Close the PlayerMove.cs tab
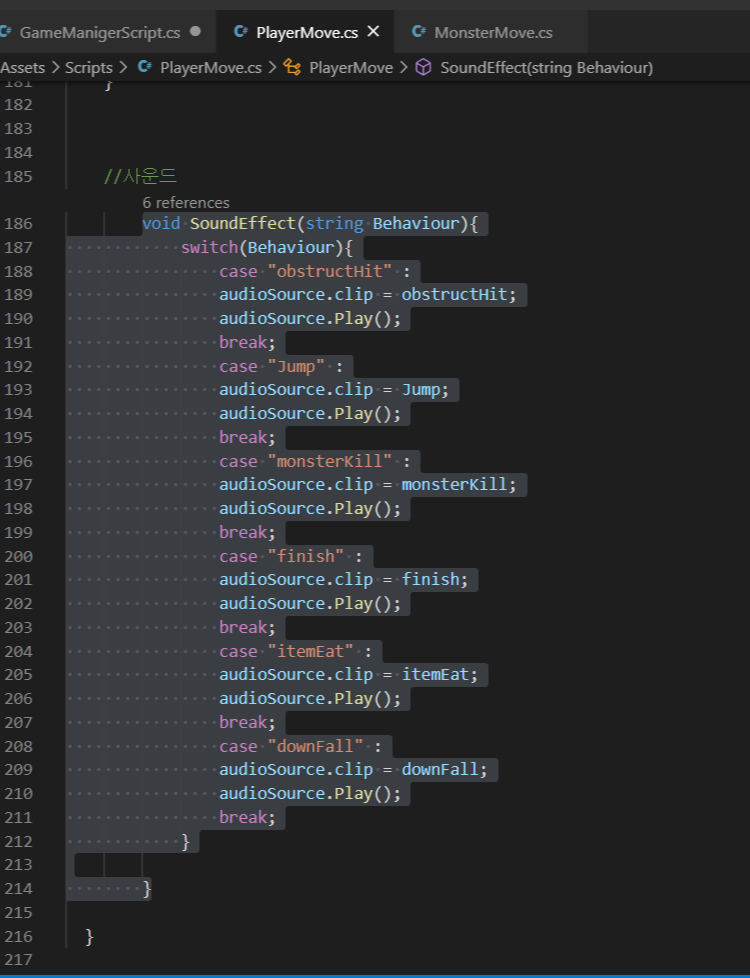The width and height of the screenshot is (750, 978). [x=373, y=31]
